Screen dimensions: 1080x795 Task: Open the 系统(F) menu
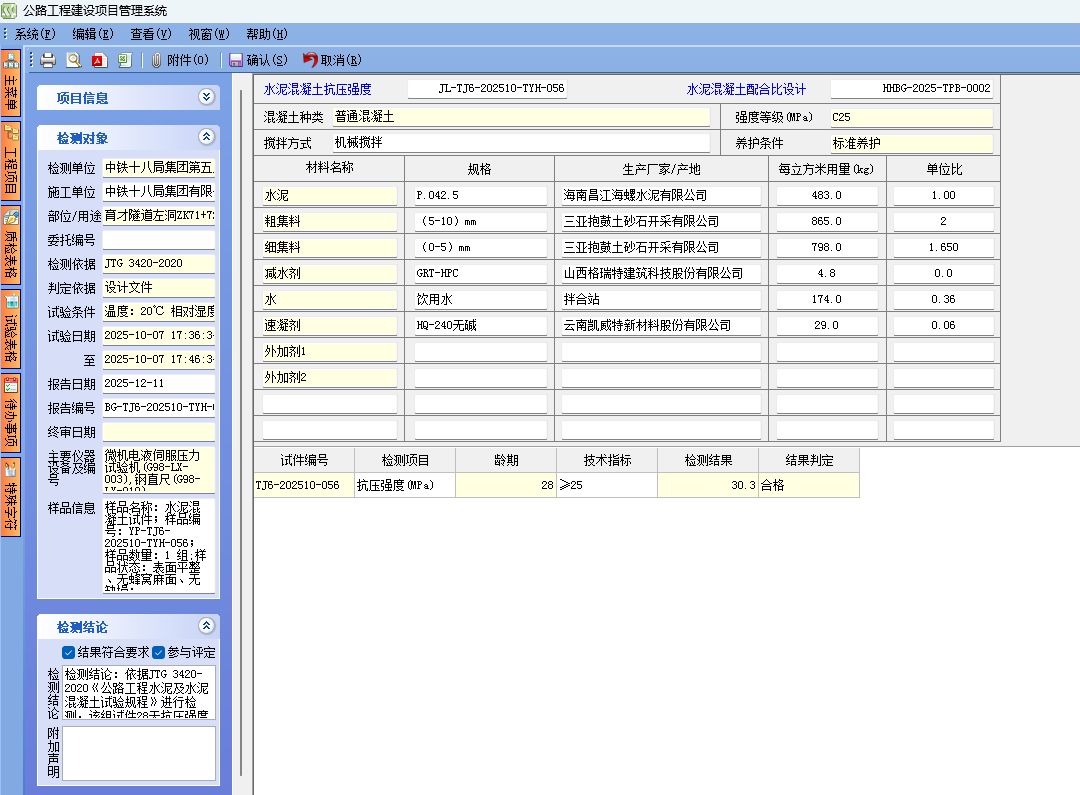click(x=35, y=34)
